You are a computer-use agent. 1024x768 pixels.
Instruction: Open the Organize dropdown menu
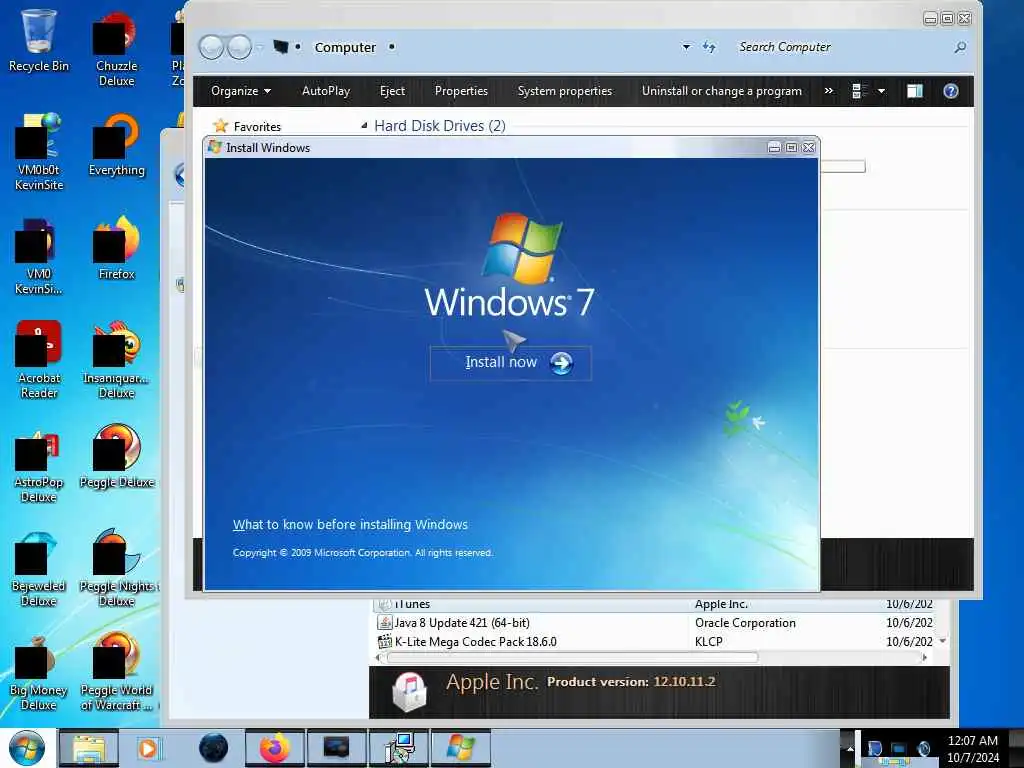click(240, 91)
